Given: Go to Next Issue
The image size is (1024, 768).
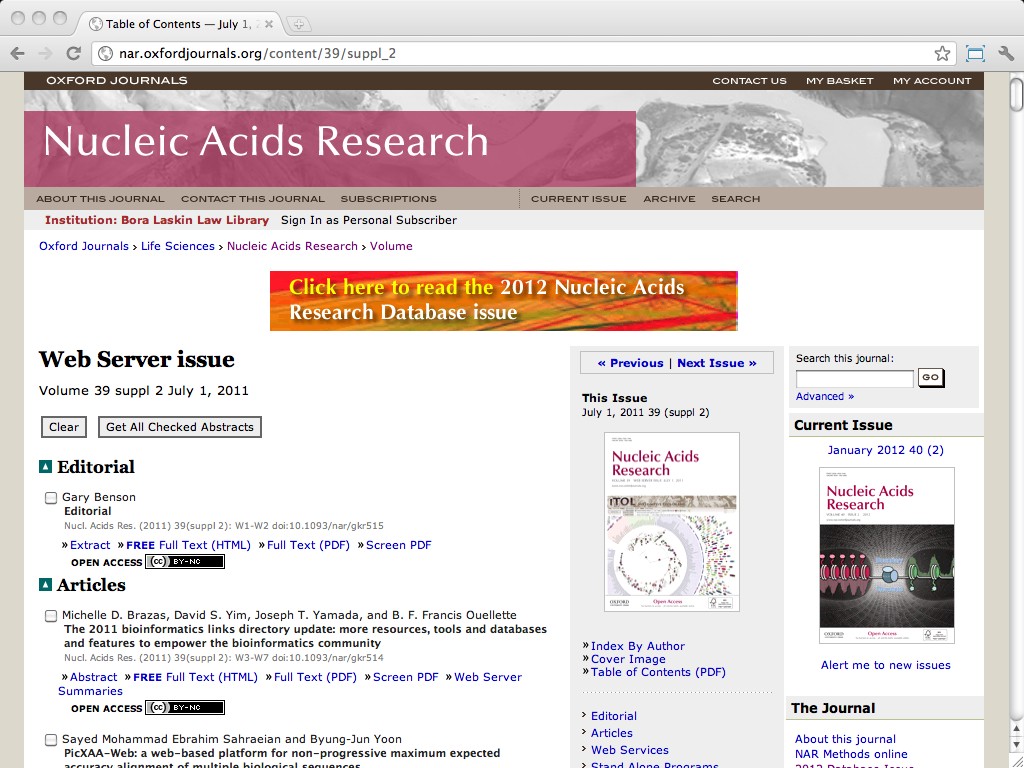Looking at the screenshot, I should [x=717, y=363].
